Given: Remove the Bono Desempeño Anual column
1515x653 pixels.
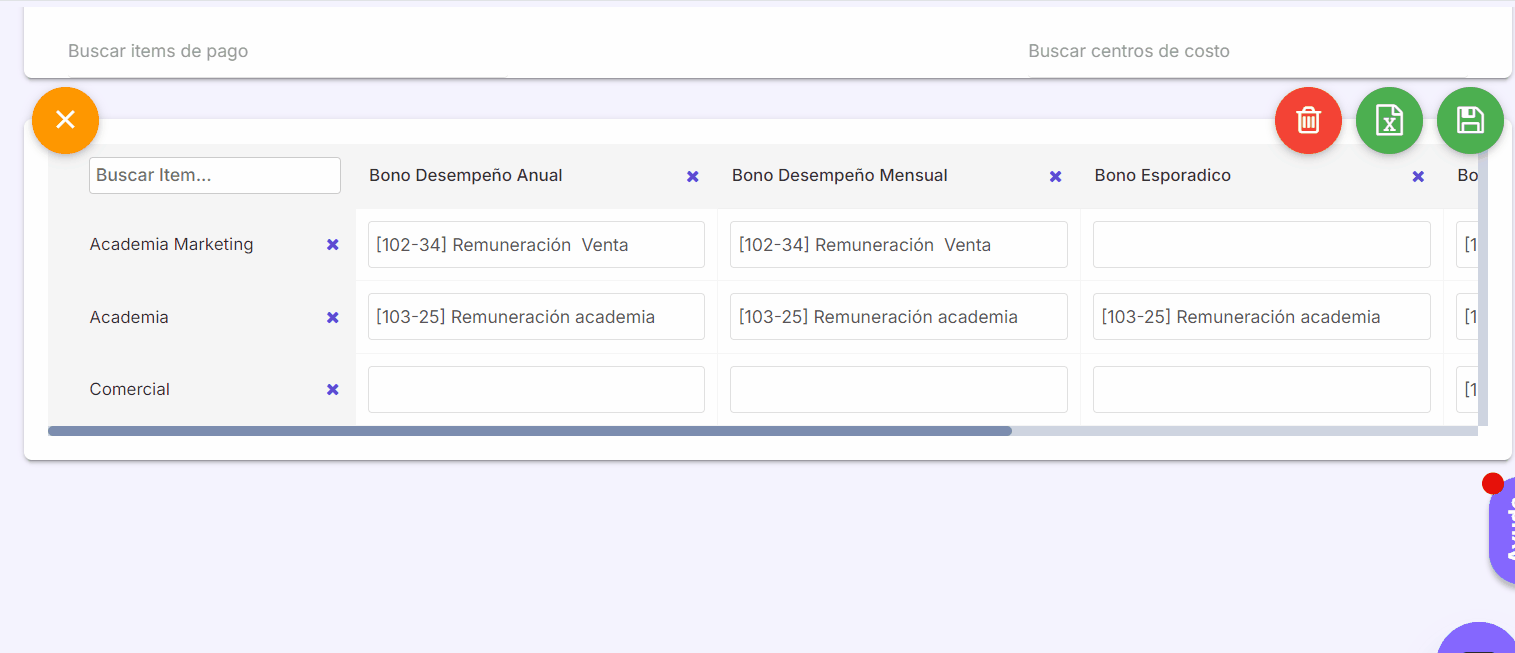Looking at the screenshot, I should coord(692,177).
